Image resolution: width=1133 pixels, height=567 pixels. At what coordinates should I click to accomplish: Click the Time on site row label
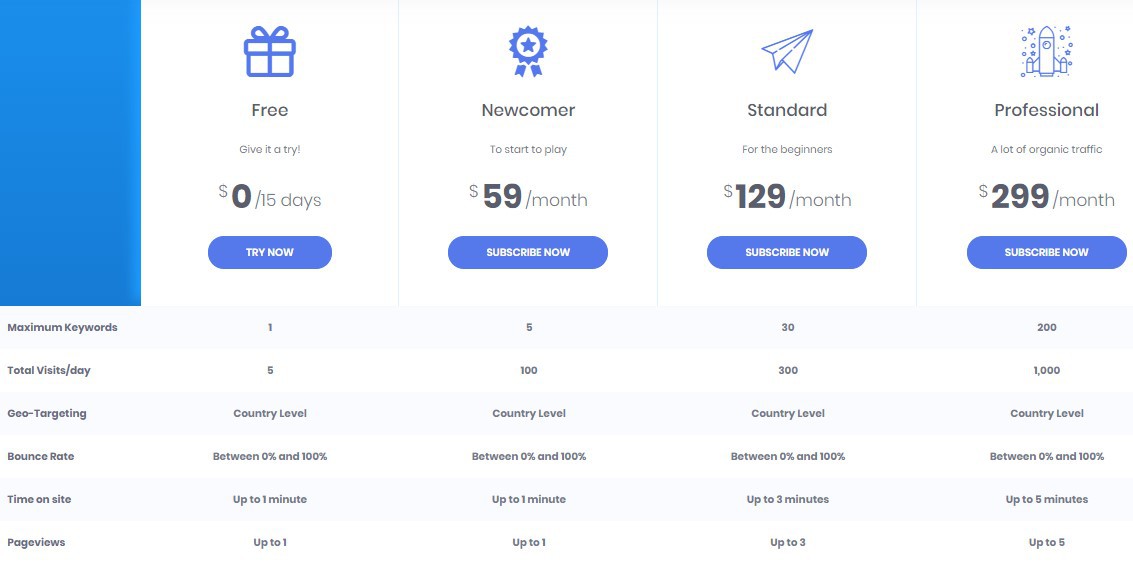click(39, 499)
